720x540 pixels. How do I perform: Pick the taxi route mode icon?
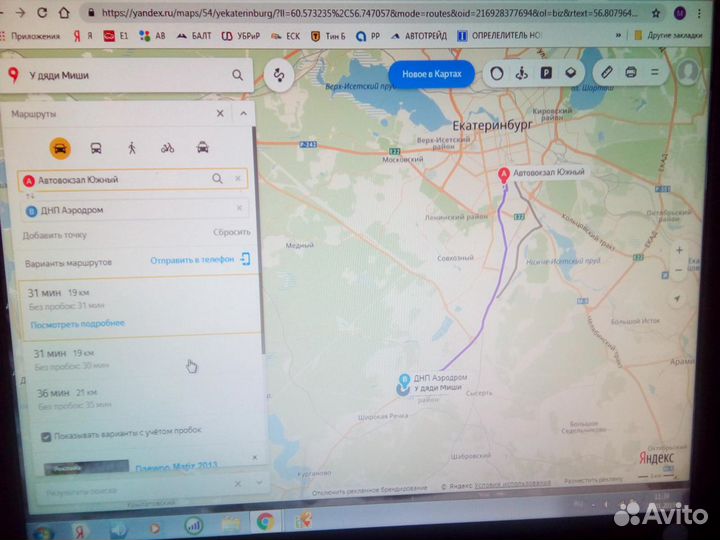203,148
